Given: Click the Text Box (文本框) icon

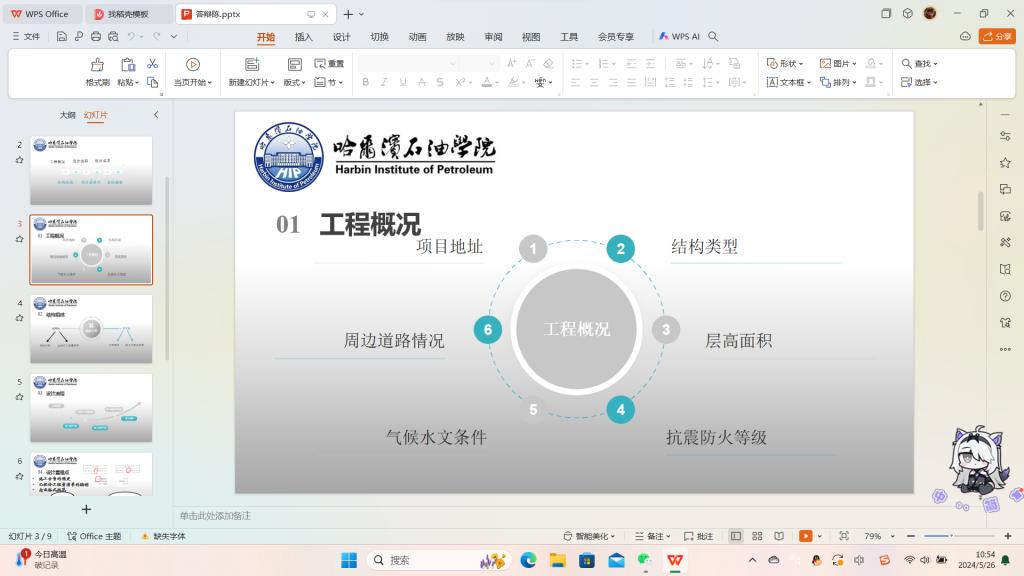Looking at the screenshot, I should click(x=773, y=82).
